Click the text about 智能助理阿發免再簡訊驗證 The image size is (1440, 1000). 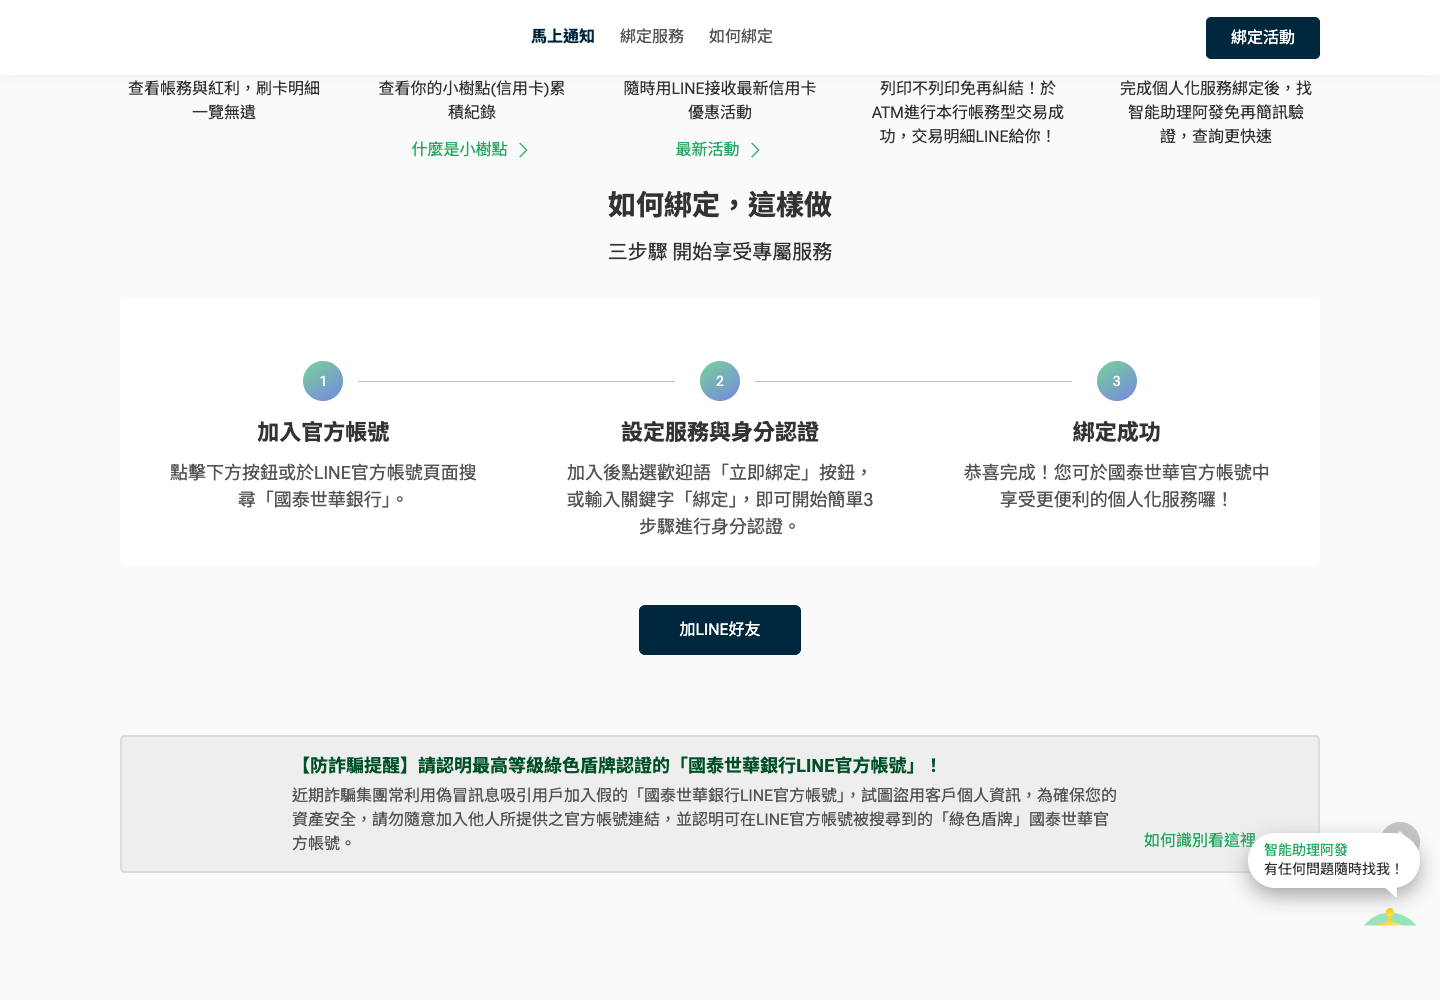[1216, 112]
